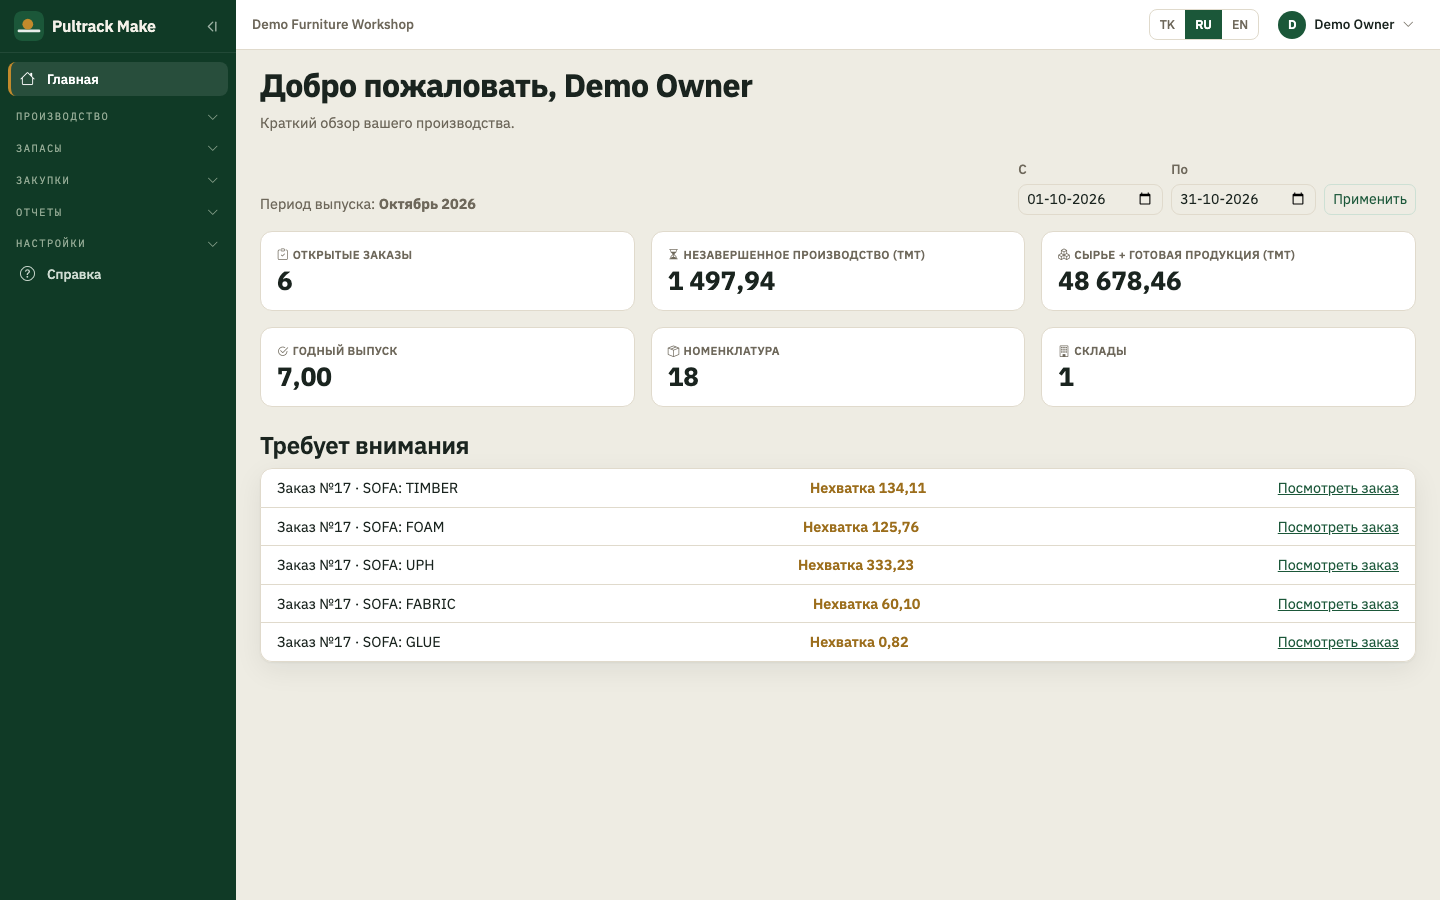Click the open orders value 6
Viewport: 1440px width, 900px height.
pos(285,281)
